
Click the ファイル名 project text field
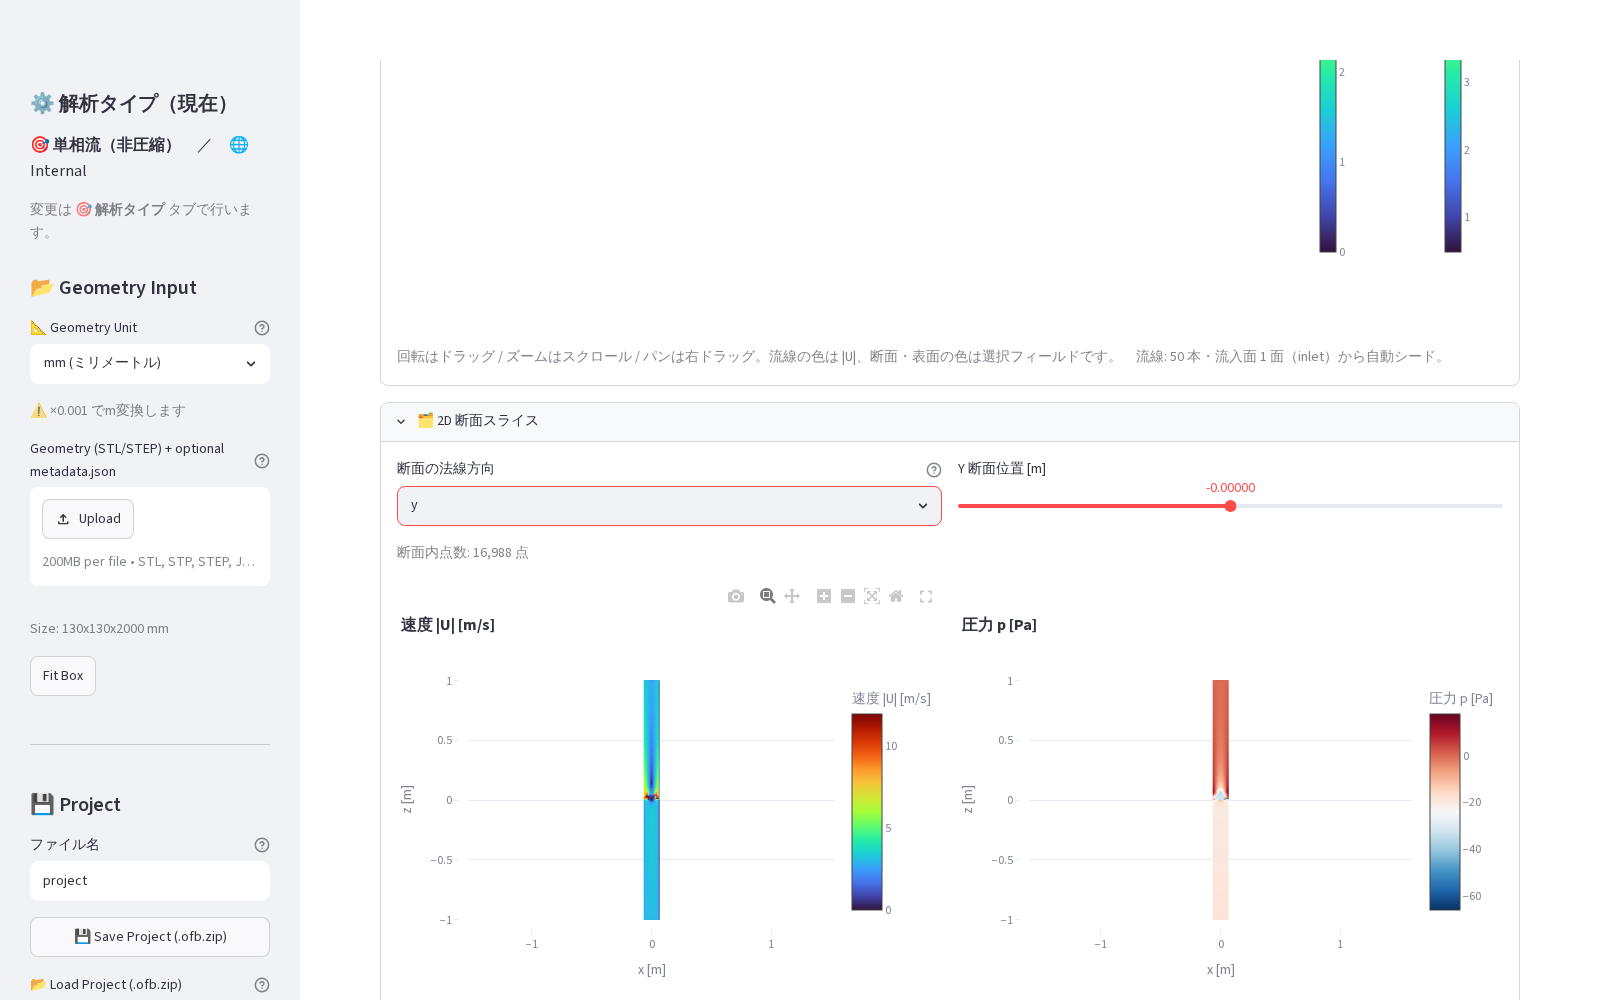(x=150, y=881)
